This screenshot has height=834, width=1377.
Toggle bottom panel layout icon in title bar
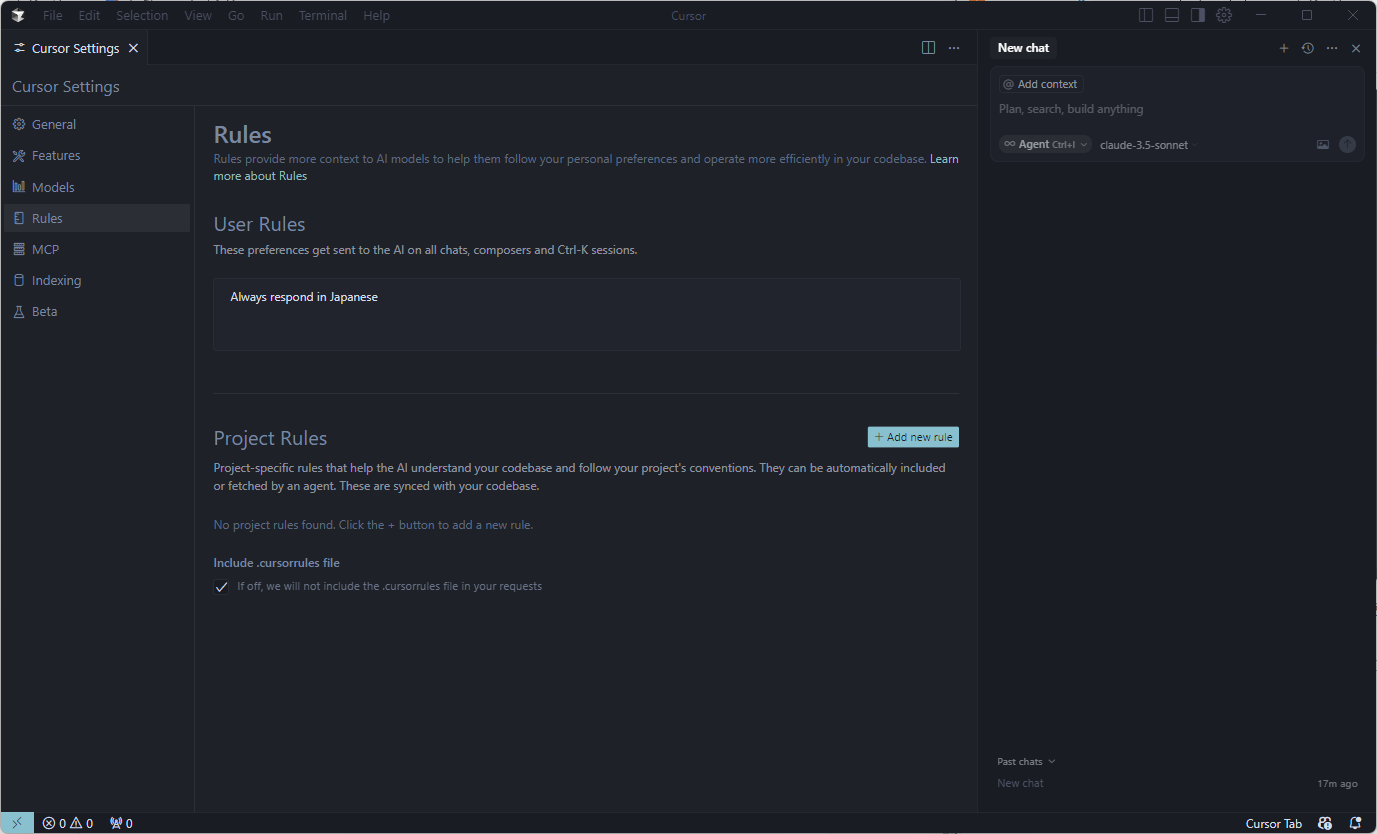(x=1172, y=15)
